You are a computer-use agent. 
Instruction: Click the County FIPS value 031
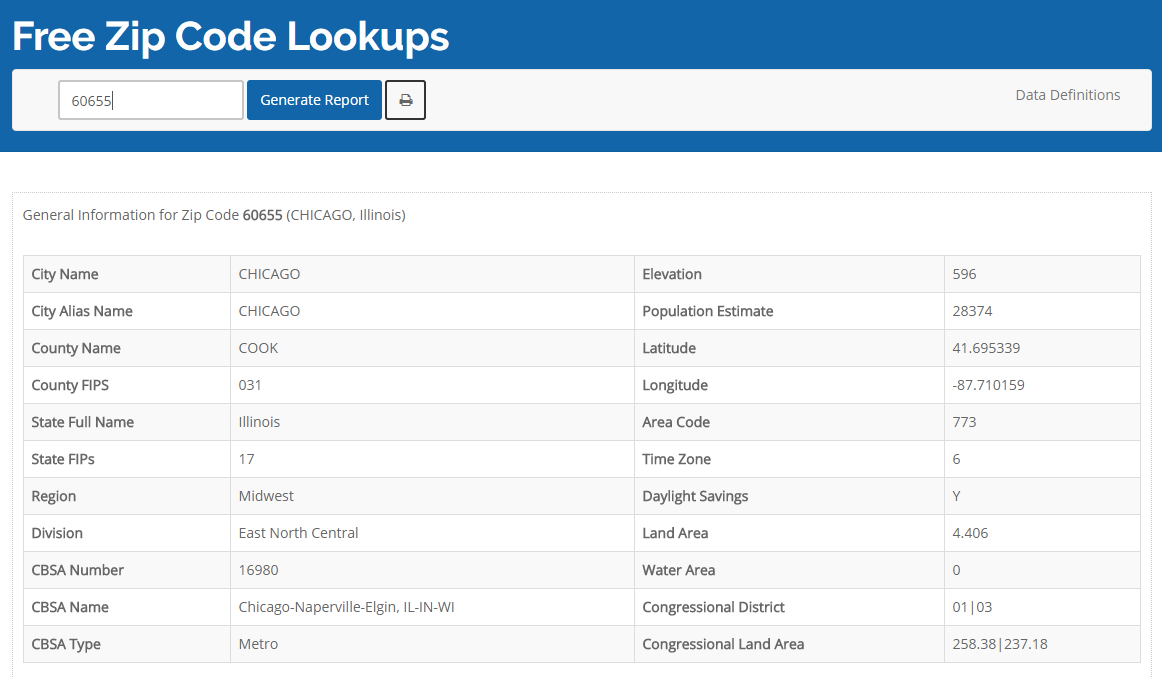pyautogui.click(x=250, y=385)
